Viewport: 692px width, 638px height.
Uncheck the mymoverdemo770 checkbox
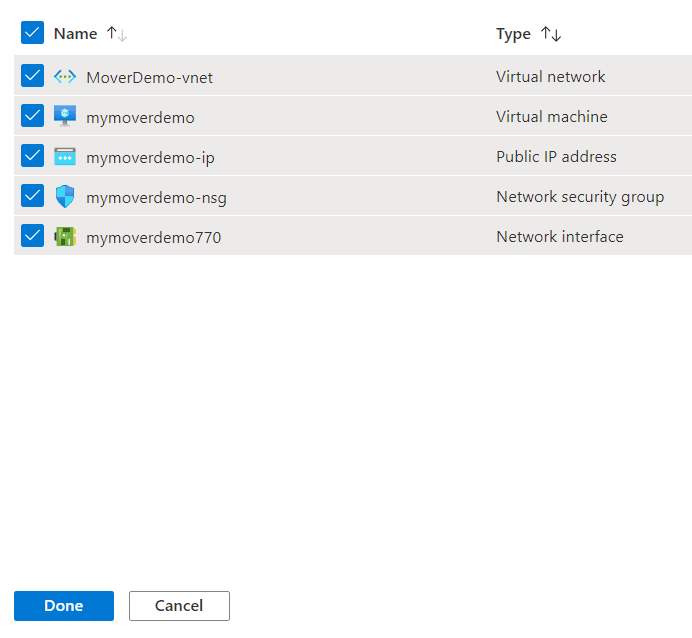32,235
